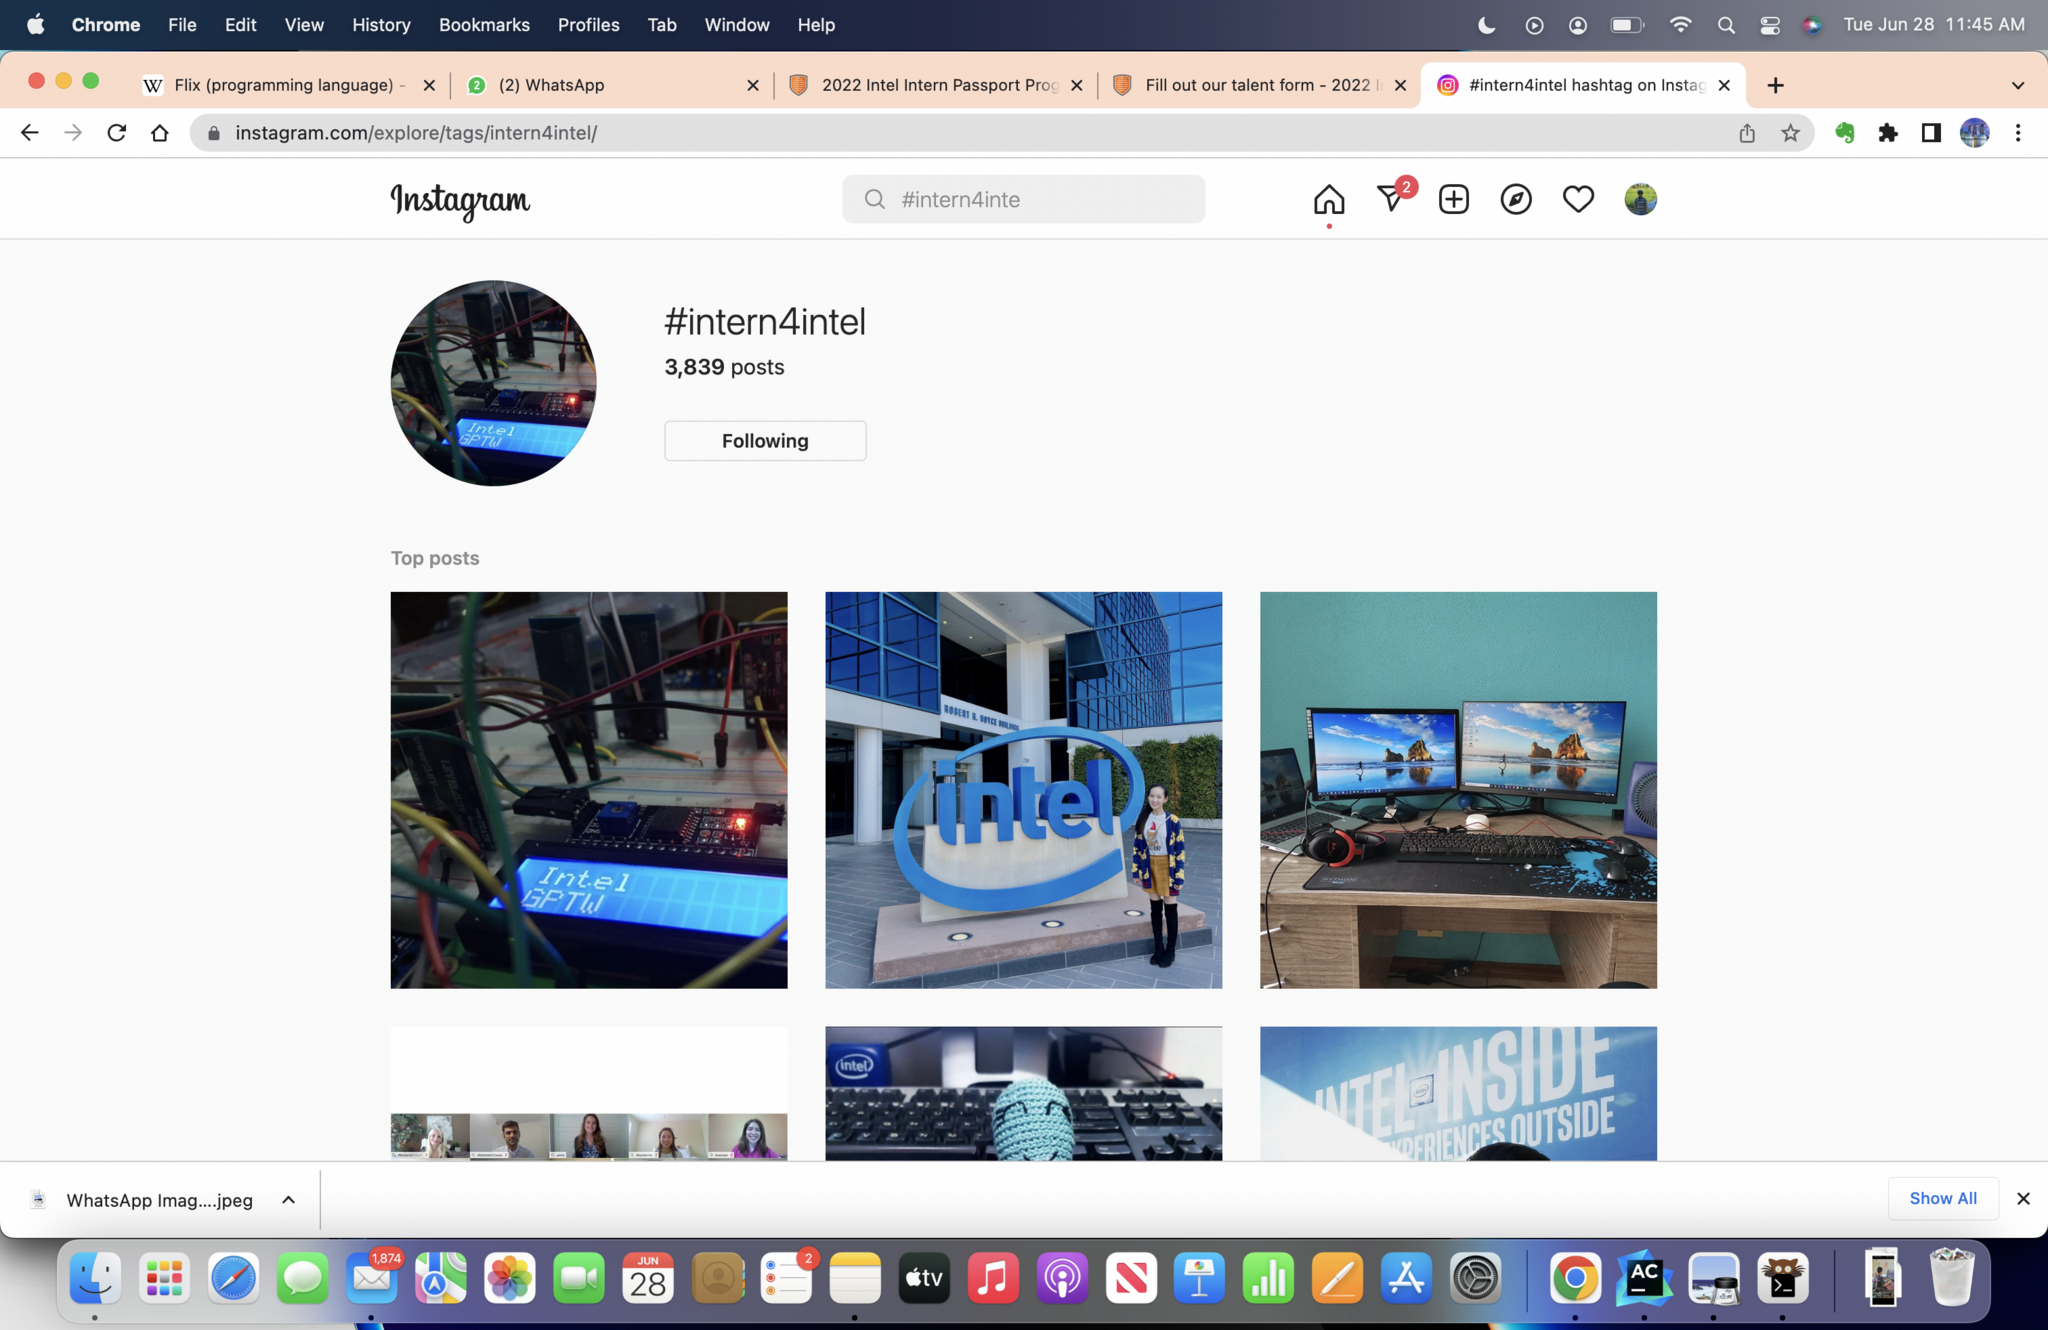The width and height of the screenshot is (2048, 1330).
Task: Bookmark this page with star icon
Action: point(1790,133)
